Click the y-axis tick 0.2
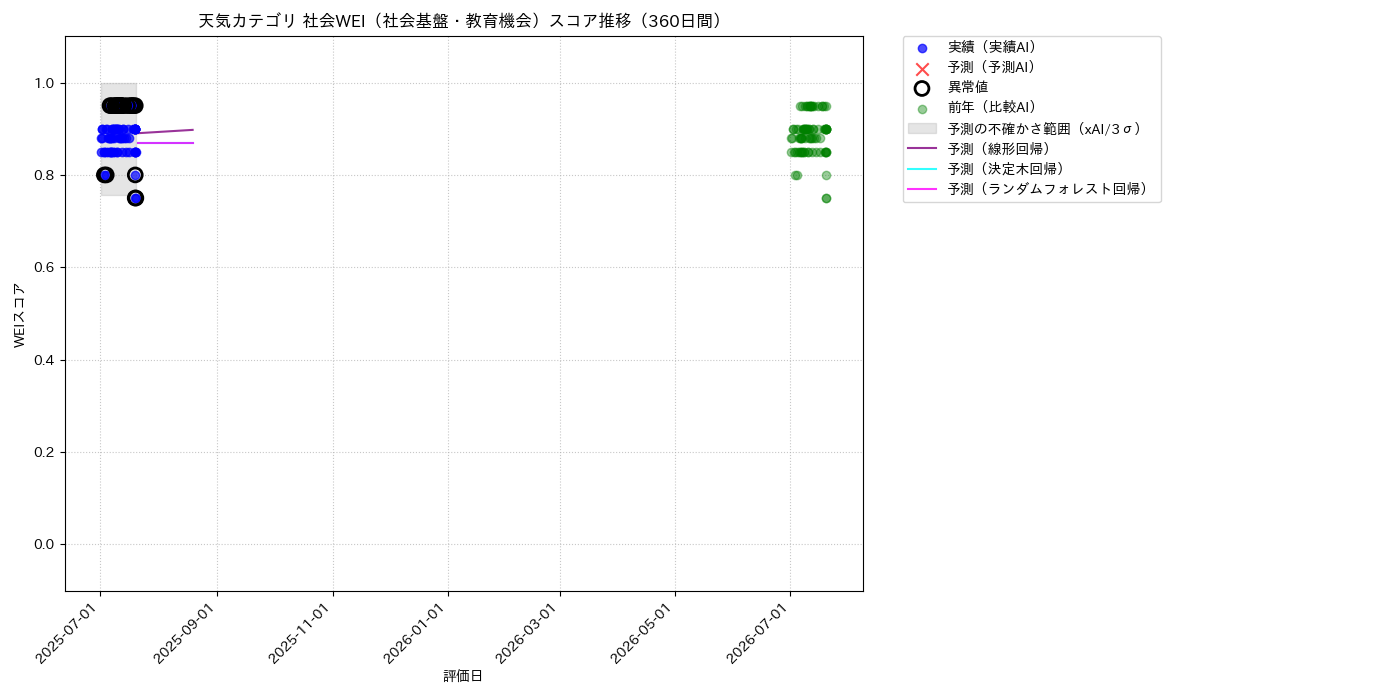This screenshot has width=1400, height=700. coord(46,452)
